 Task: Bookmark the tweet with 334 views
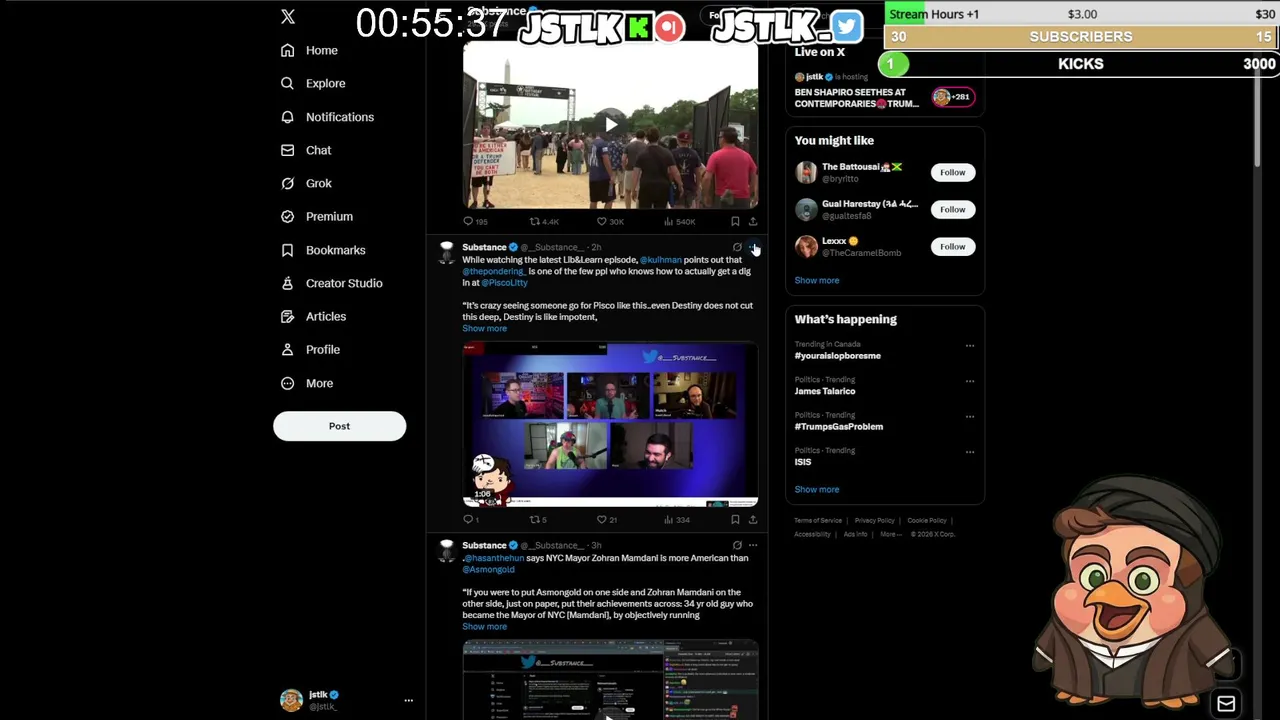coord(735,519)
